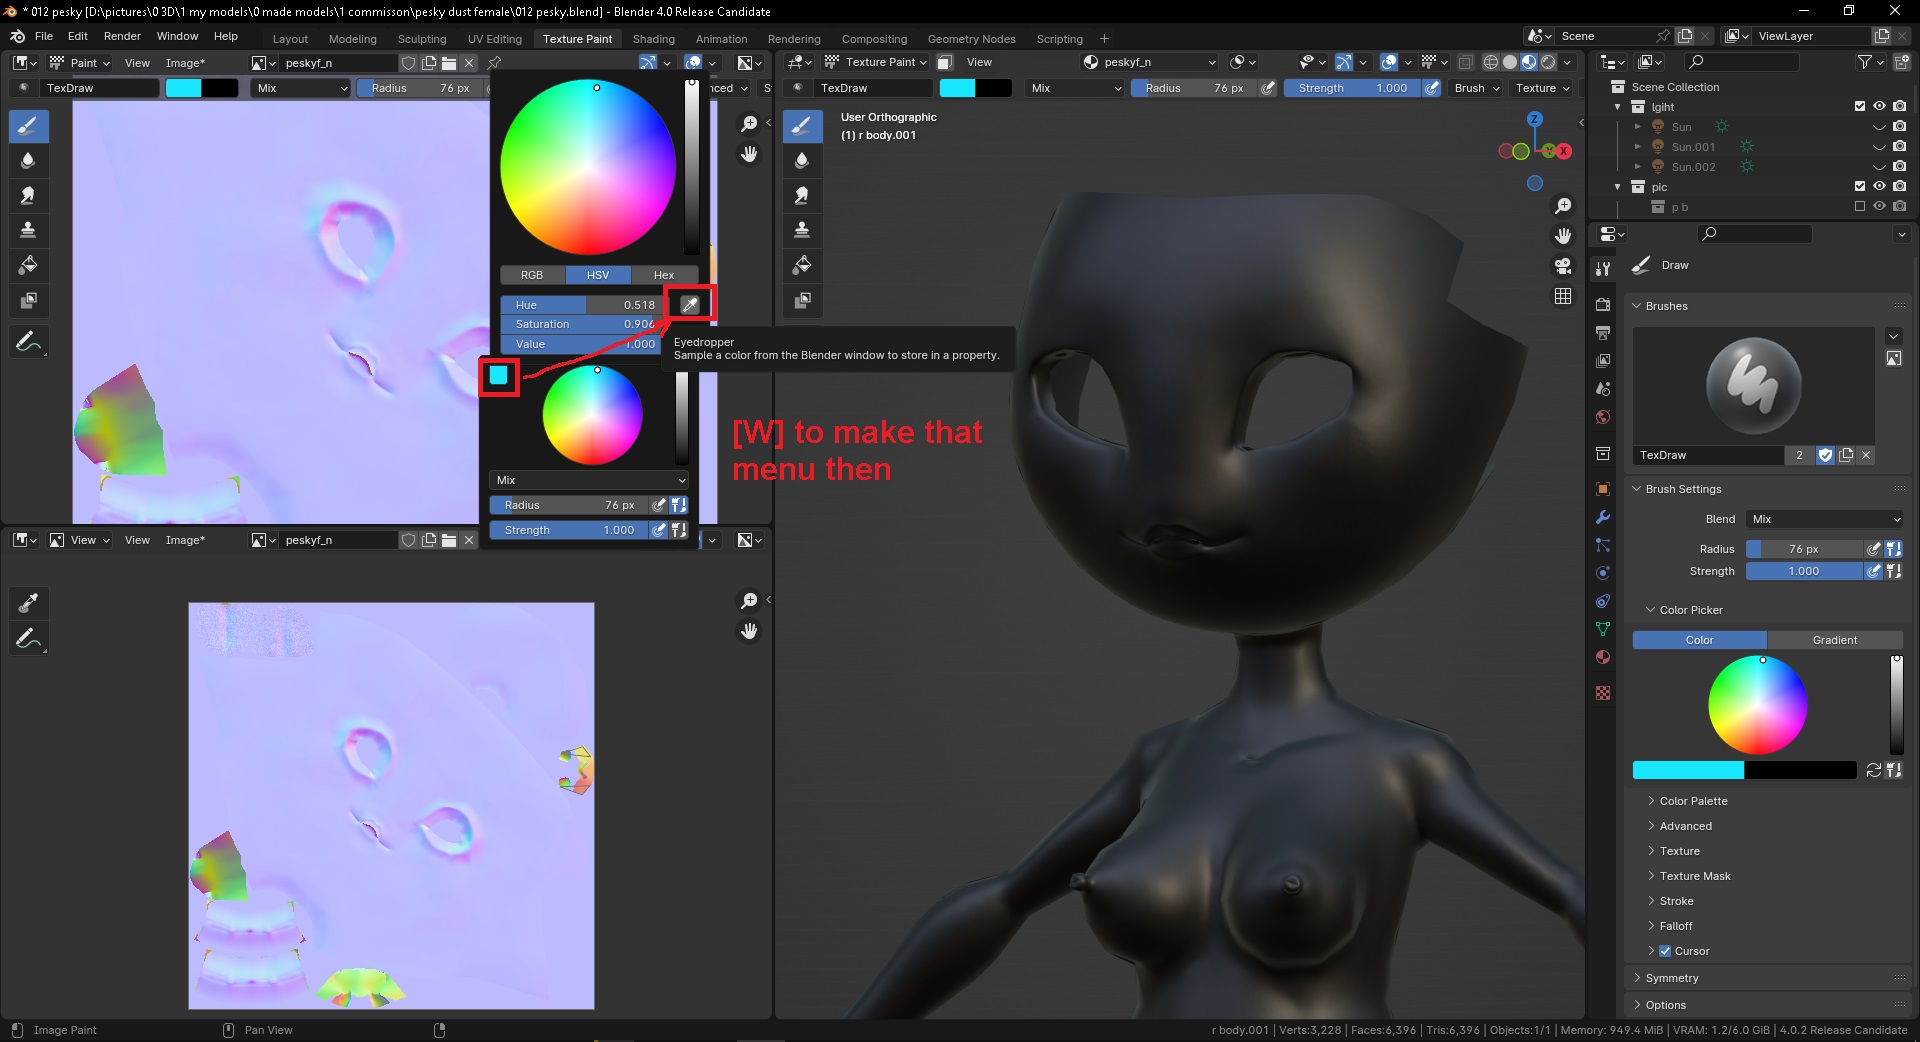Switch to the UV Editing workspace tab
The width and height of the screenshot is (1920, 1042).
tap(495, 39)
